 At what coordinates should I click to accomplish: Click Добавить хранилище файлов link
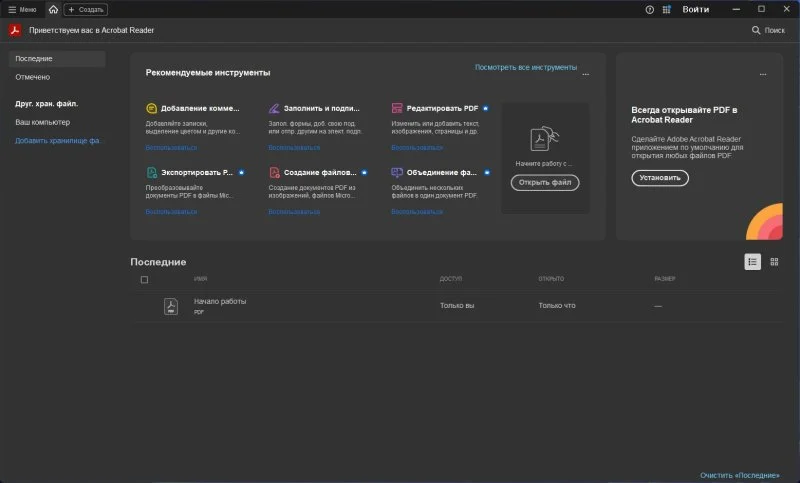click(x=57, y=141)
